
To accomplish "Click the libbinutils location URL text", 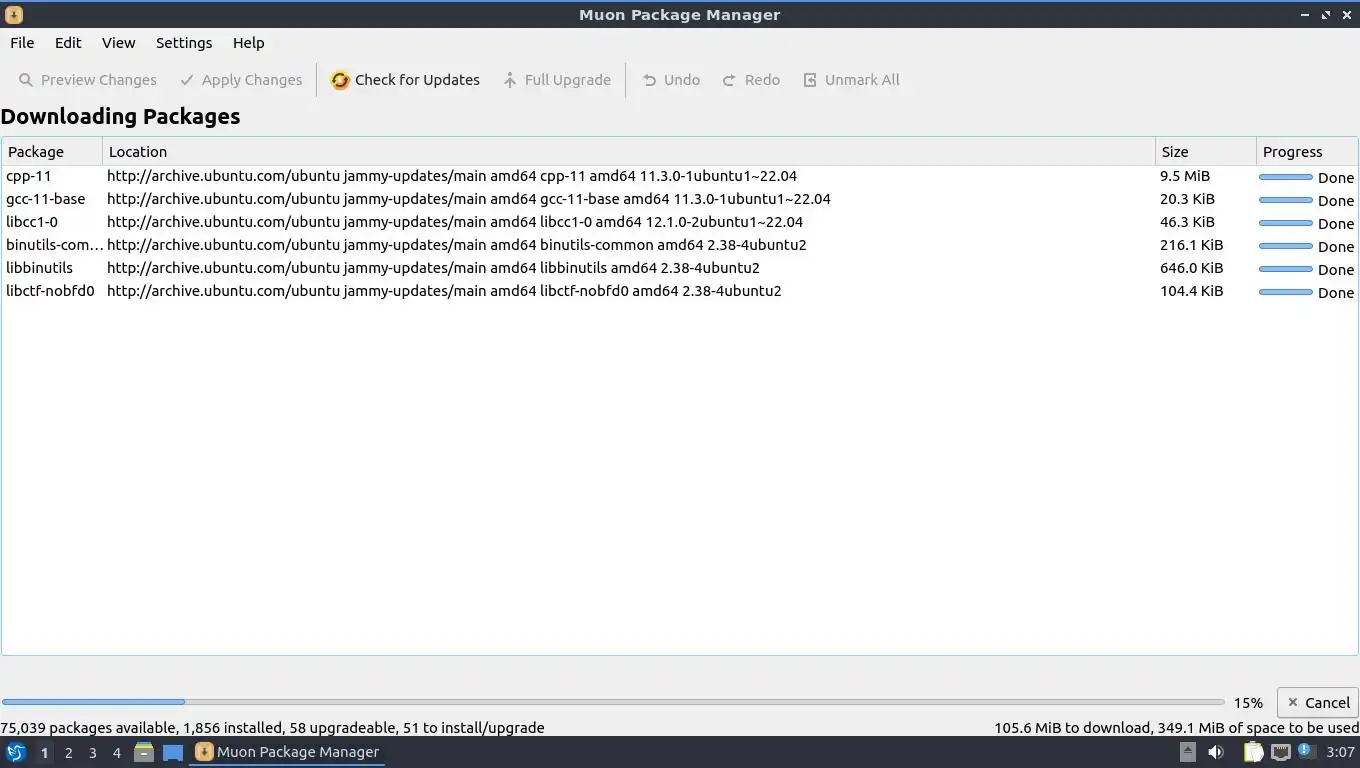I will 433,268.
